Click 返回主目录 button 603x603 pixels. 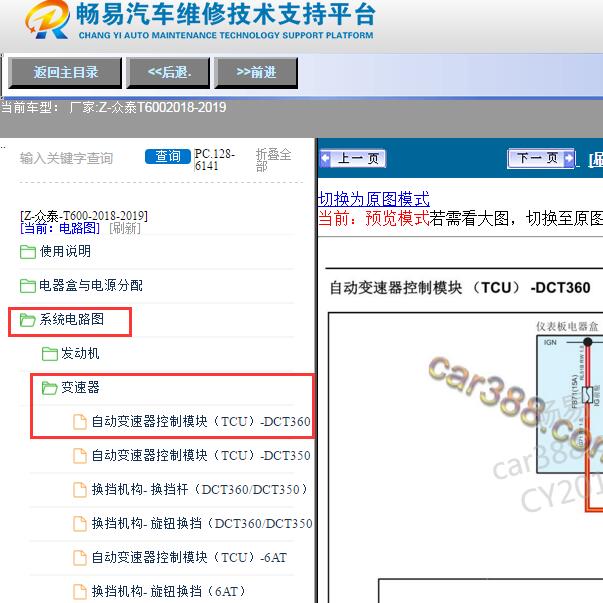tap(65, 73)
